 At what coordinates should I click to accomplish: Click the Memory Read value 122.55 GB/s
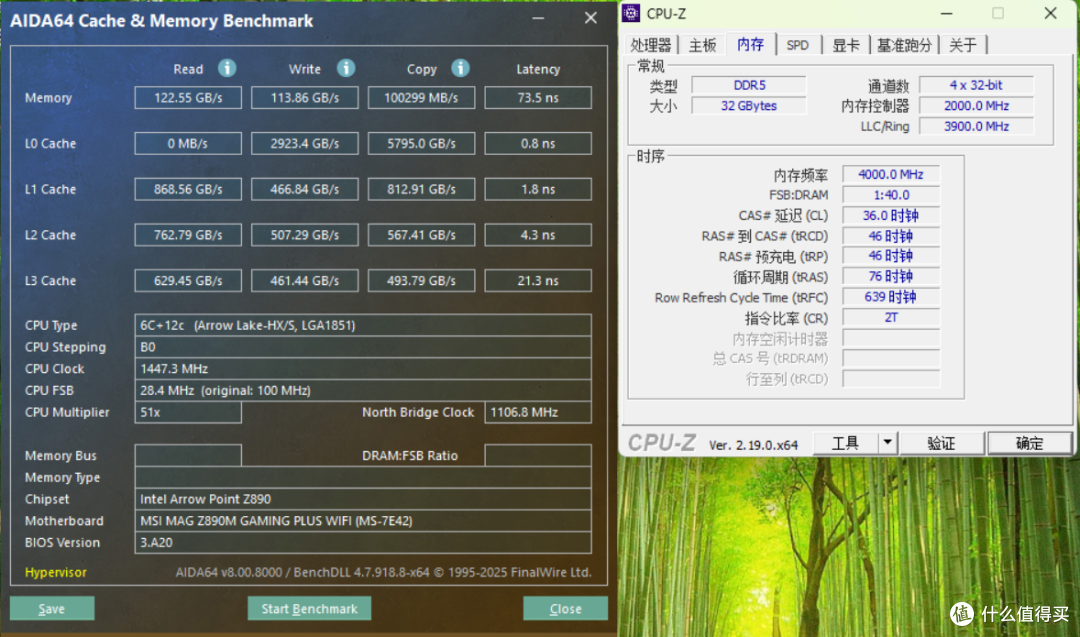coord(188,98)
